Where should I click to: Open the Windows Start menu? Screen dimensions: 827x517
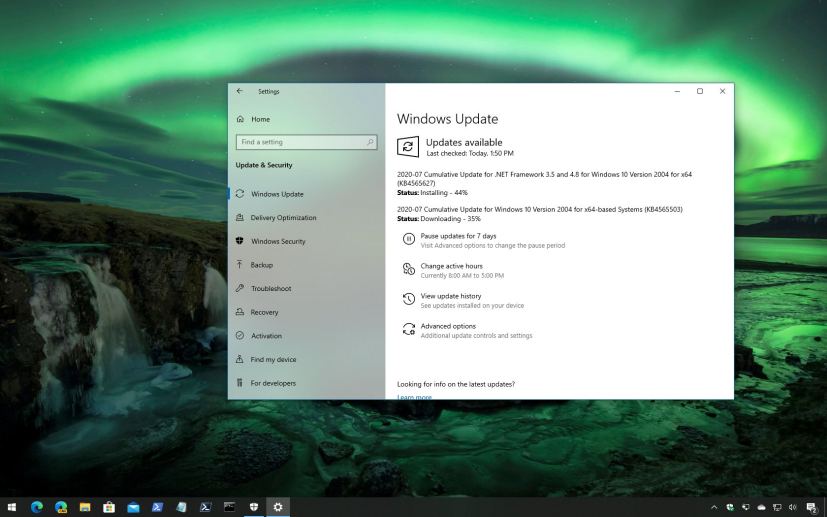pyautogui.click(x=11, y=507)
